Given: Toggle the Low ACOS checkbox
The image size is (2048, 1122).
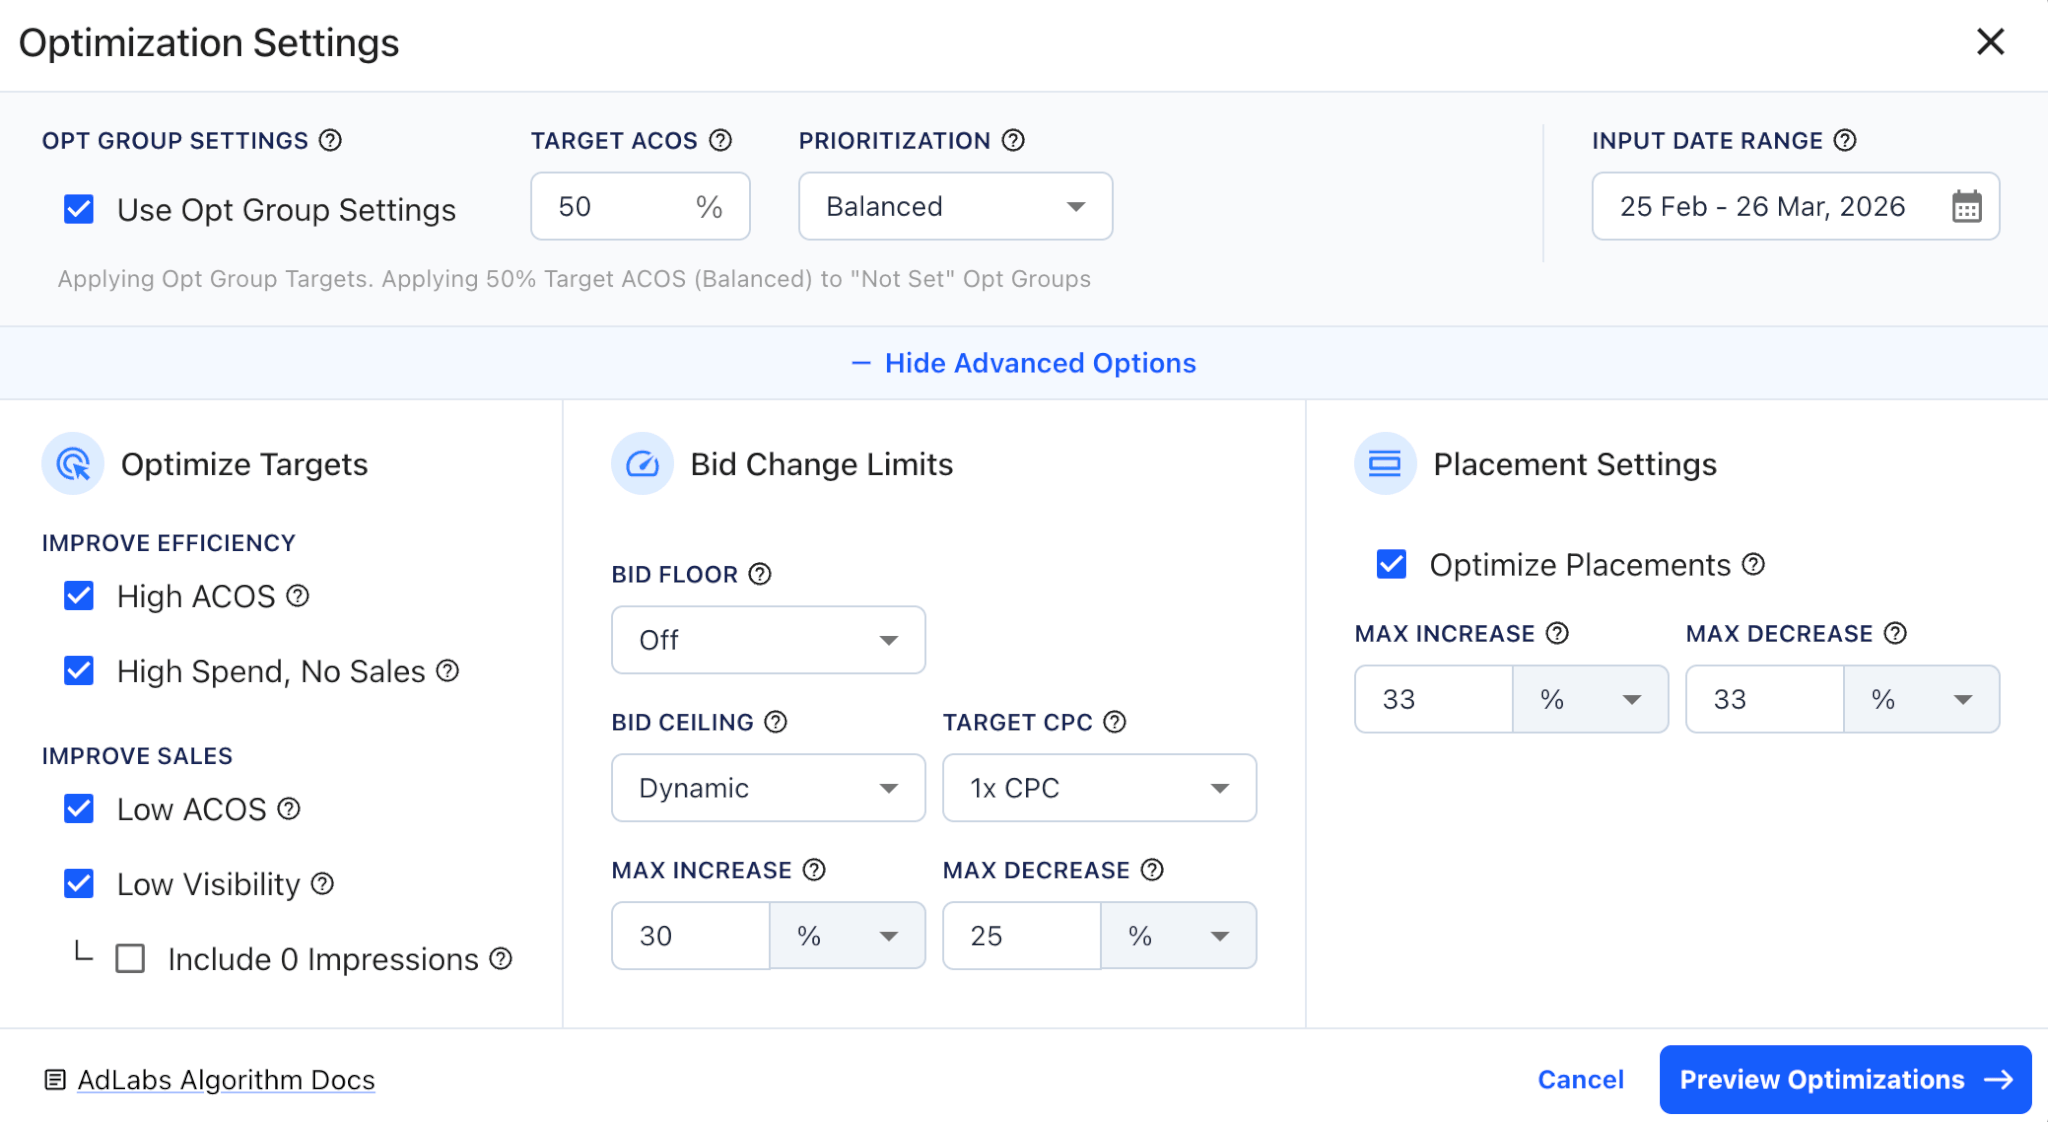Looking at the screenshot, I should 79,808.
